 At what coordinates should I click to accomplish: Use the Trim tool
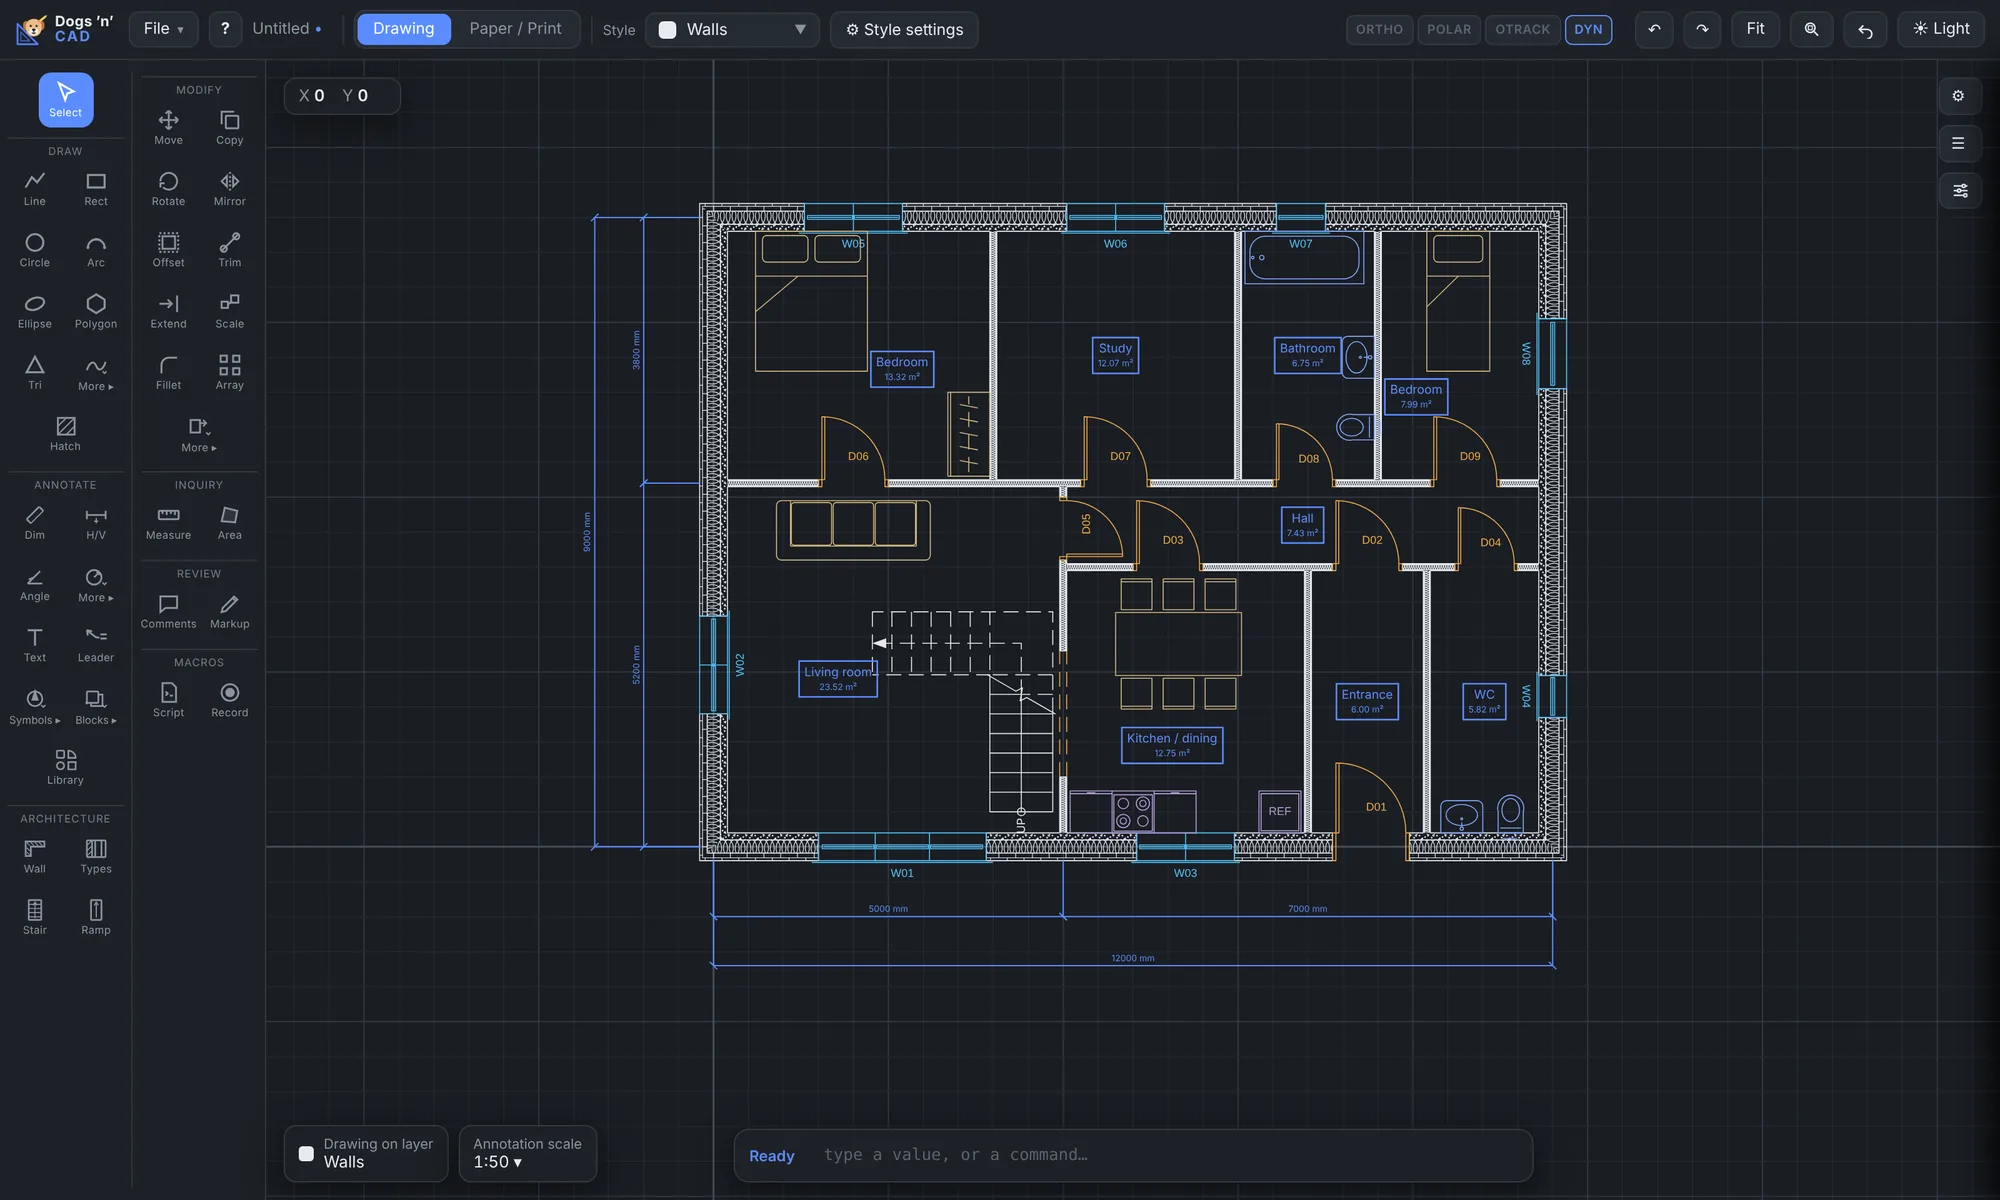click(229, 250)
